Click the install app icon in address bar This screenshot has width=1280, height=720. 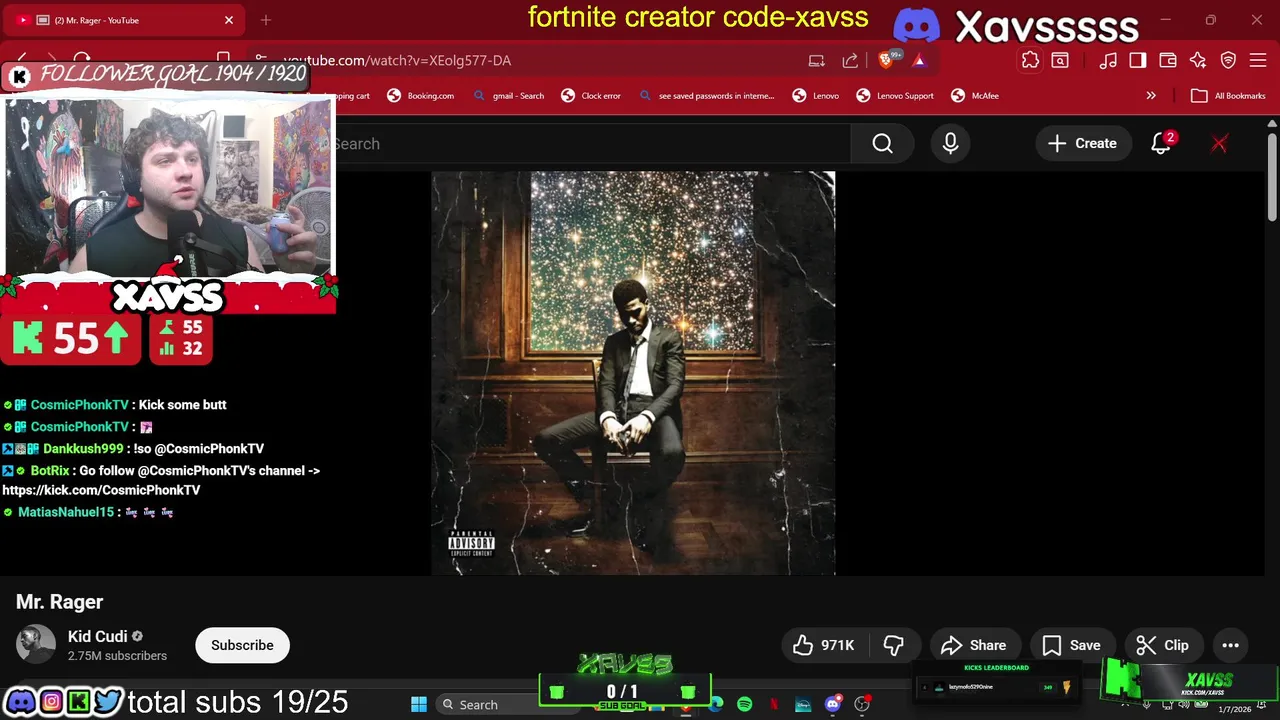(817, 60)
